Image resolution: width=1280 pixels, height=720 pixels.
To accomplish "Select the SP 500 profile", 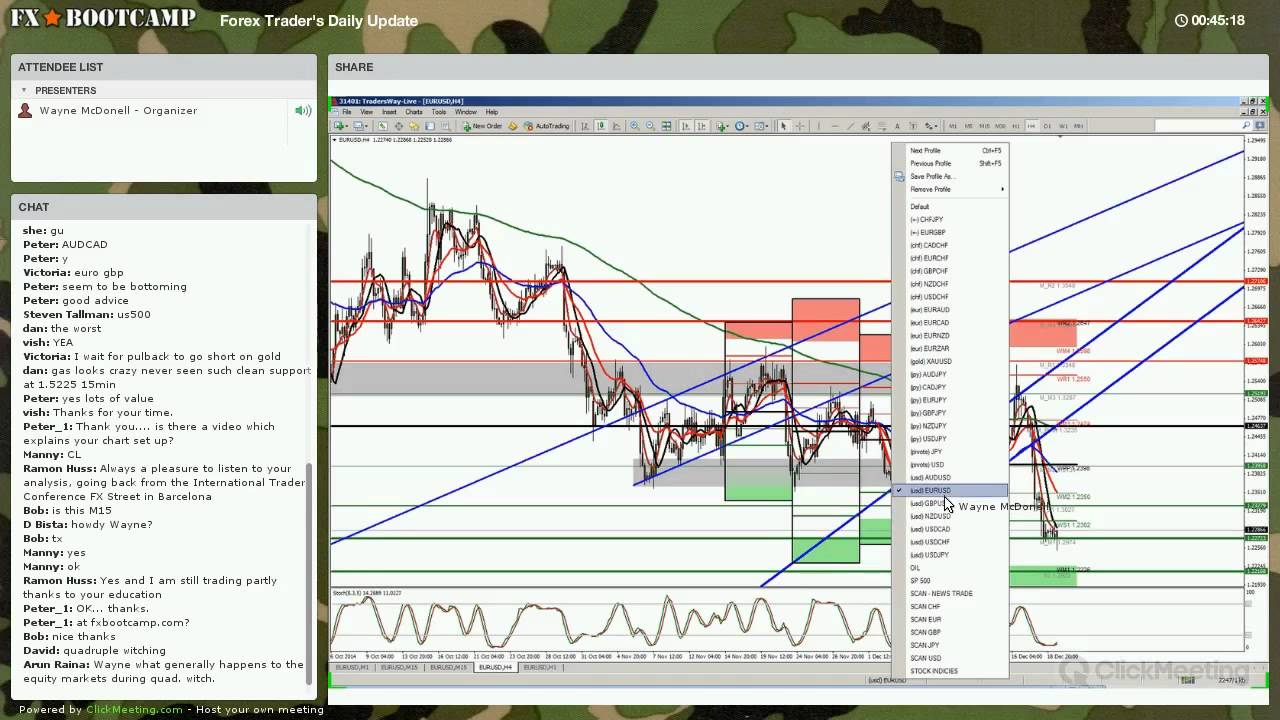I will (x=950, y=581).
